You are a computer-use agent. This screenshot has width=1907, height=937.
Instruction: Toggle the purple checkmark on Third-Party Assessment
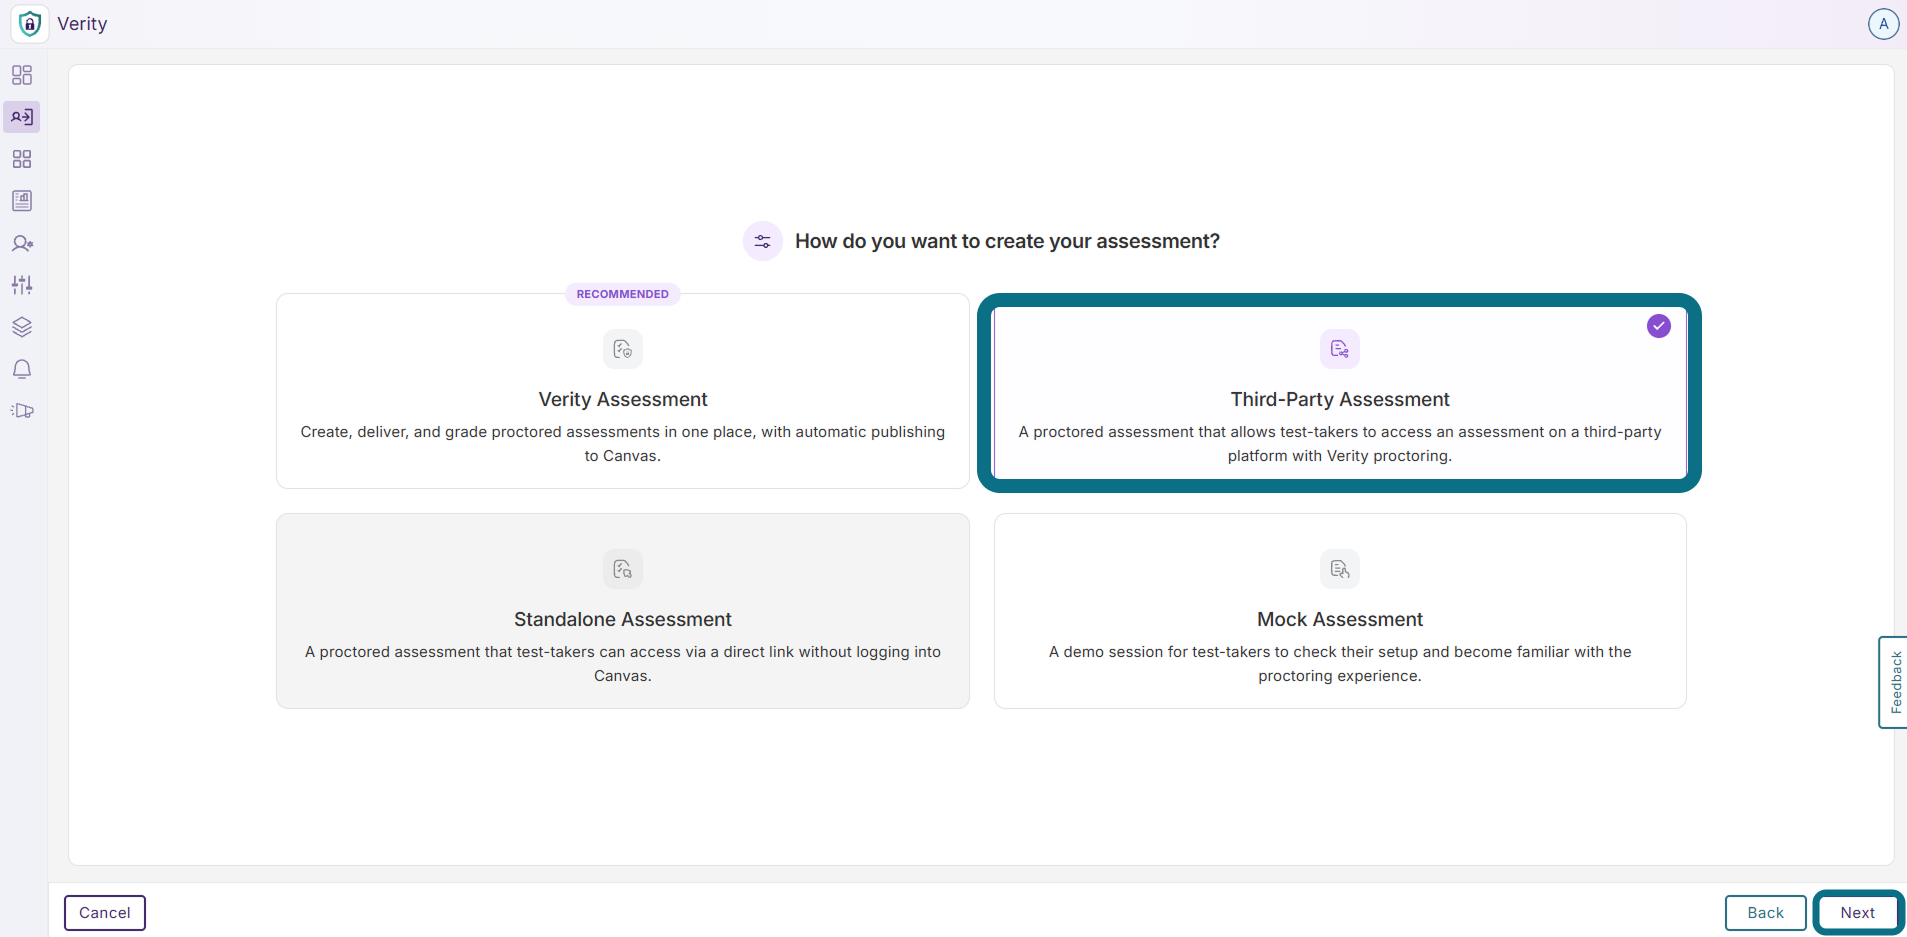click(1659, 326)
